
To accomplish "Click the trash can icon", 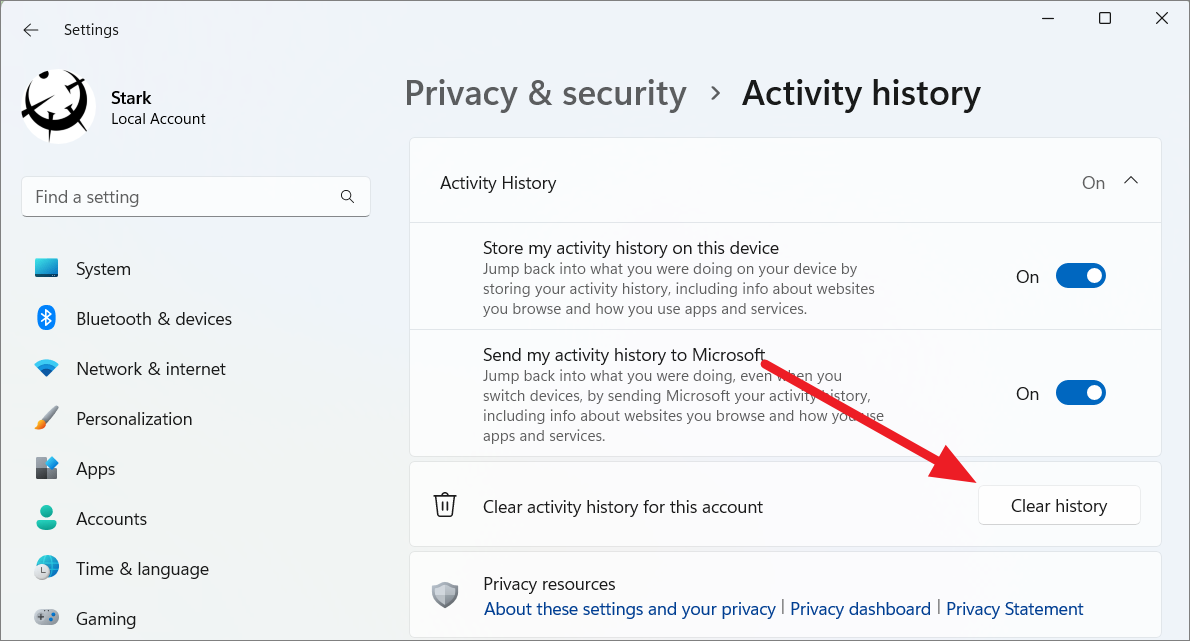I will tap(445, 504).
